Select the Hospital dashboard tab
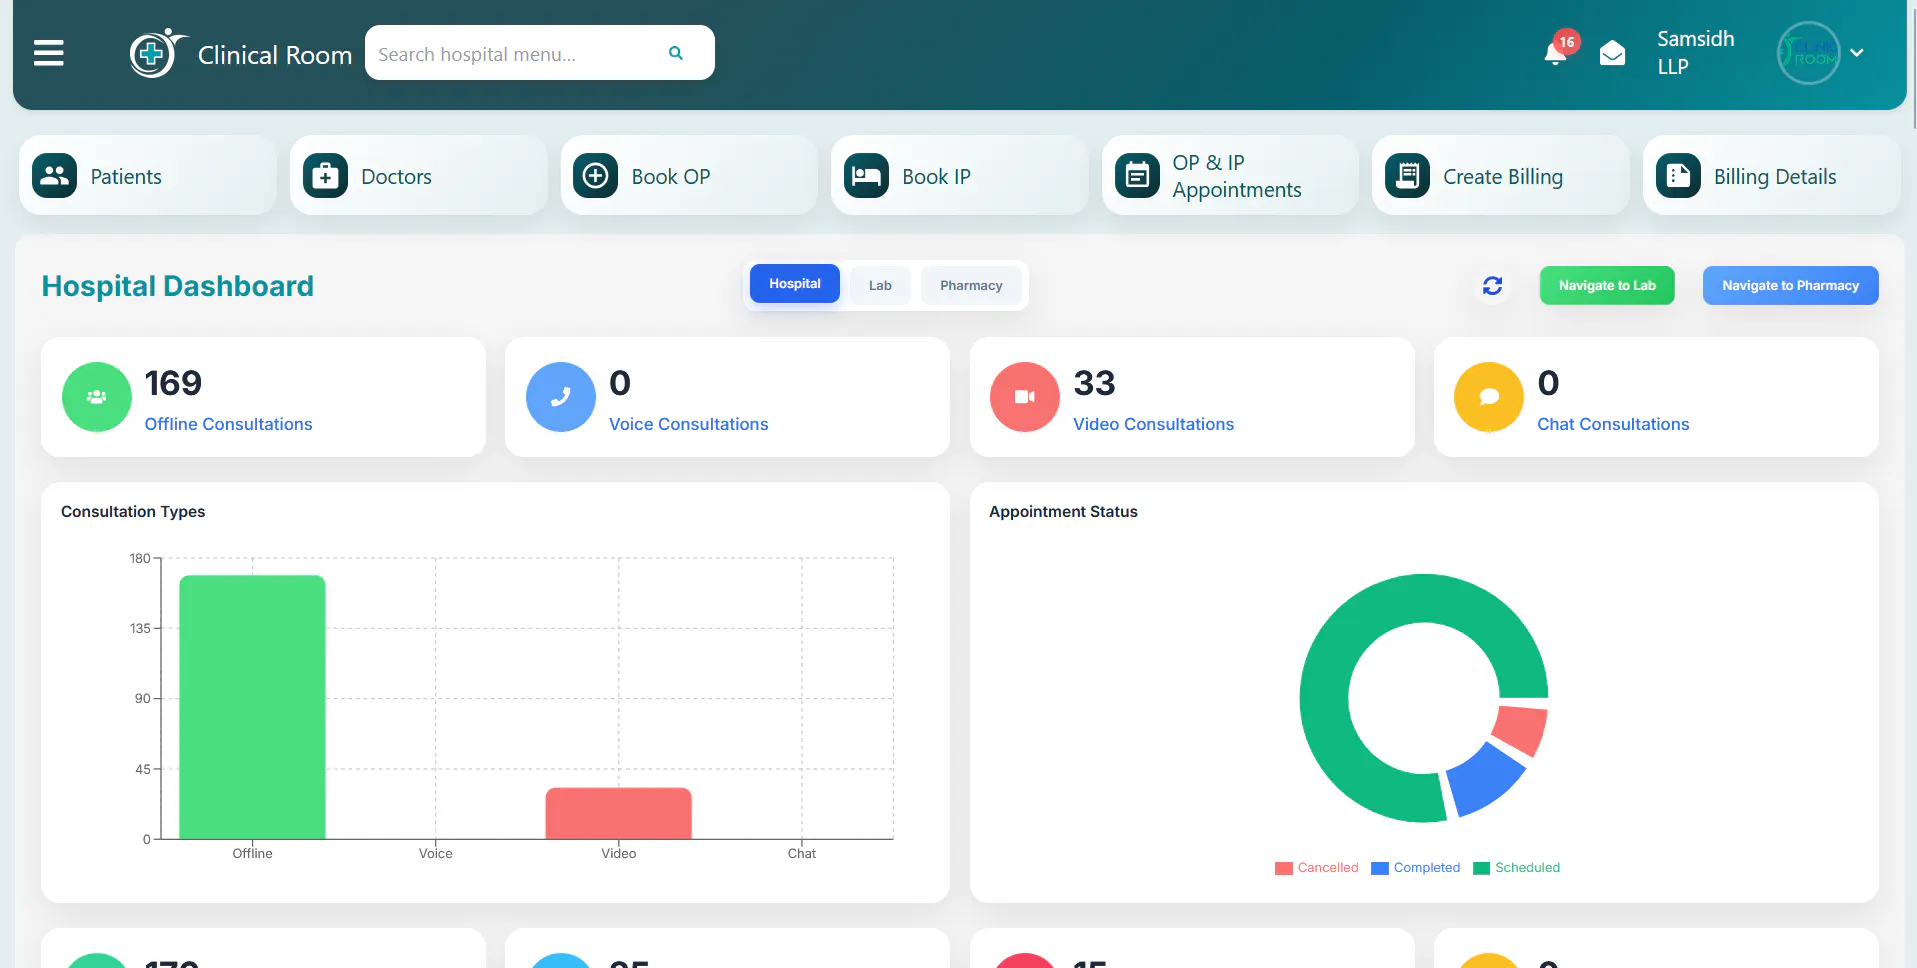Image resolution: width=1917 pixels, height=968 pixels. (795, 284)
